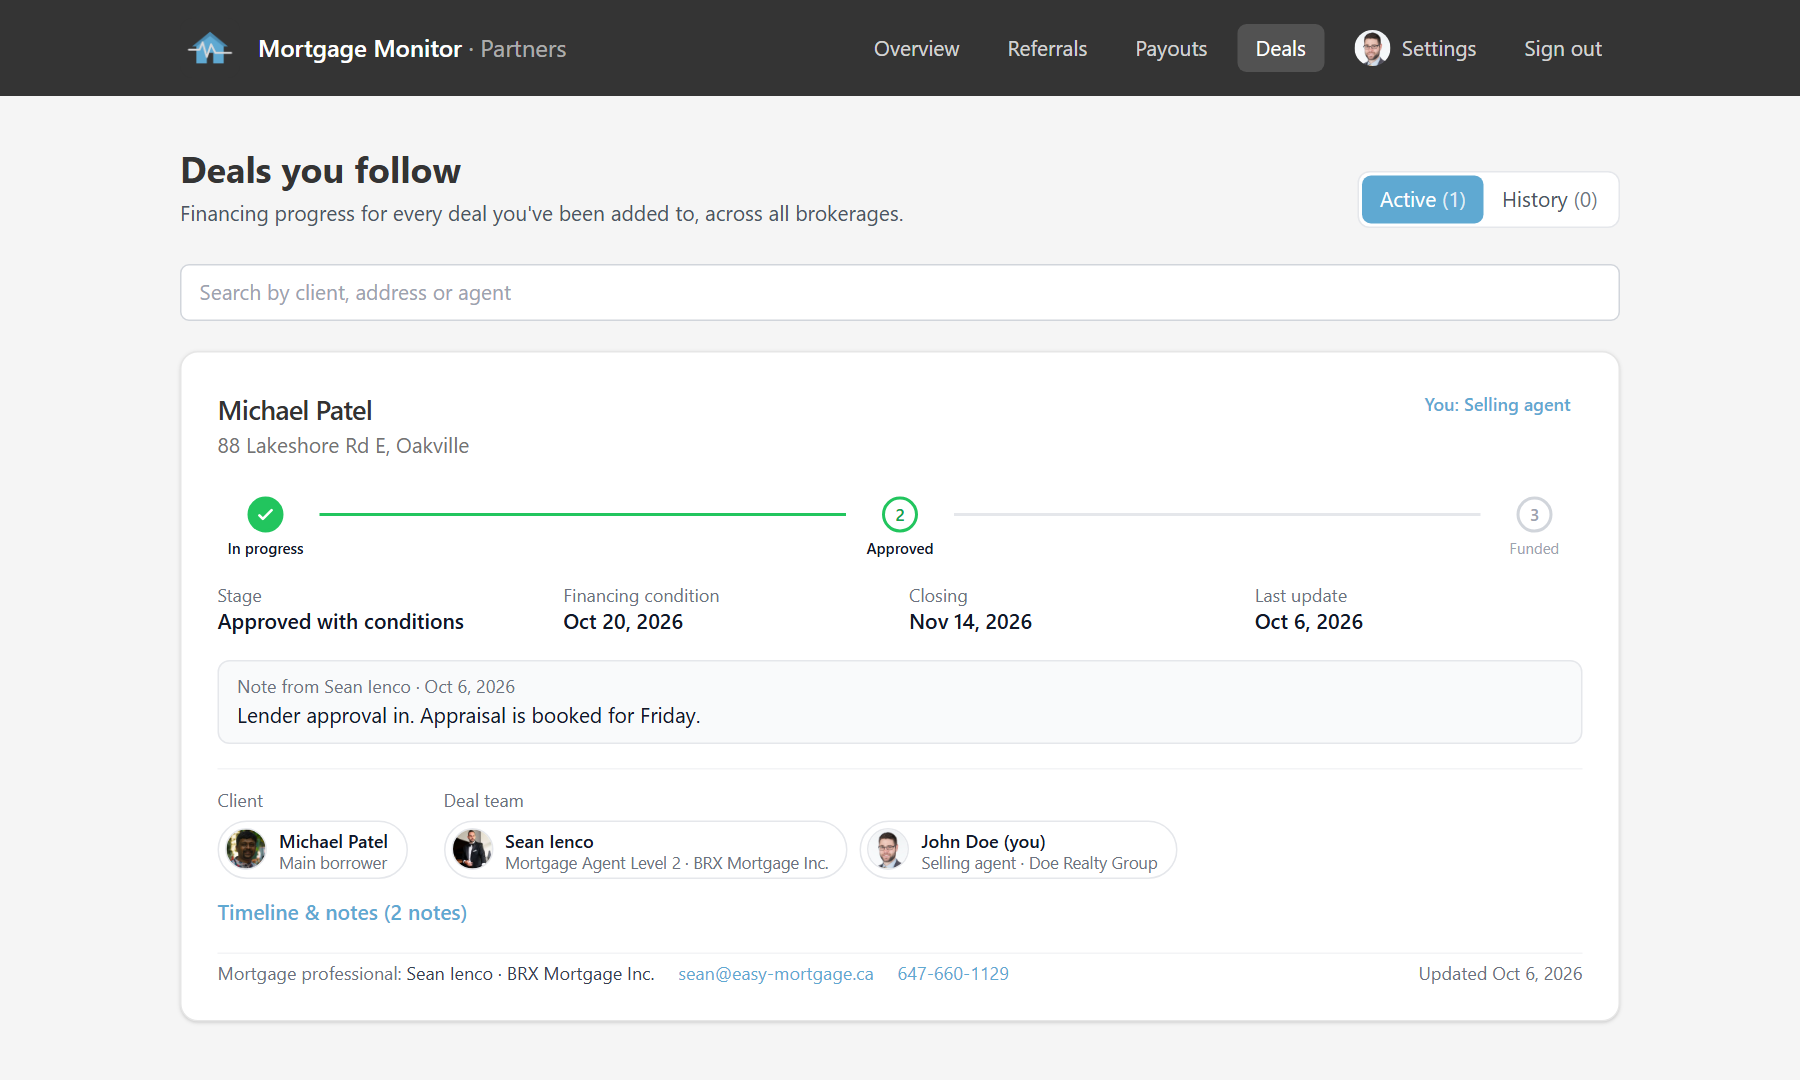Click John Doe's avatar photo
This screenshot has width=1800, height=1080.
(888, 850)
